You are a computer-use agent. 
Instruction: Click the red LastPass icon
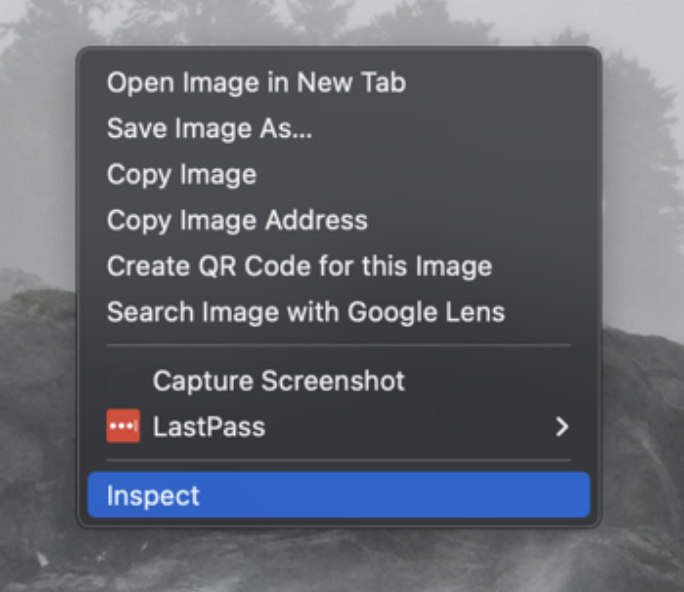(x=123, y=427)
